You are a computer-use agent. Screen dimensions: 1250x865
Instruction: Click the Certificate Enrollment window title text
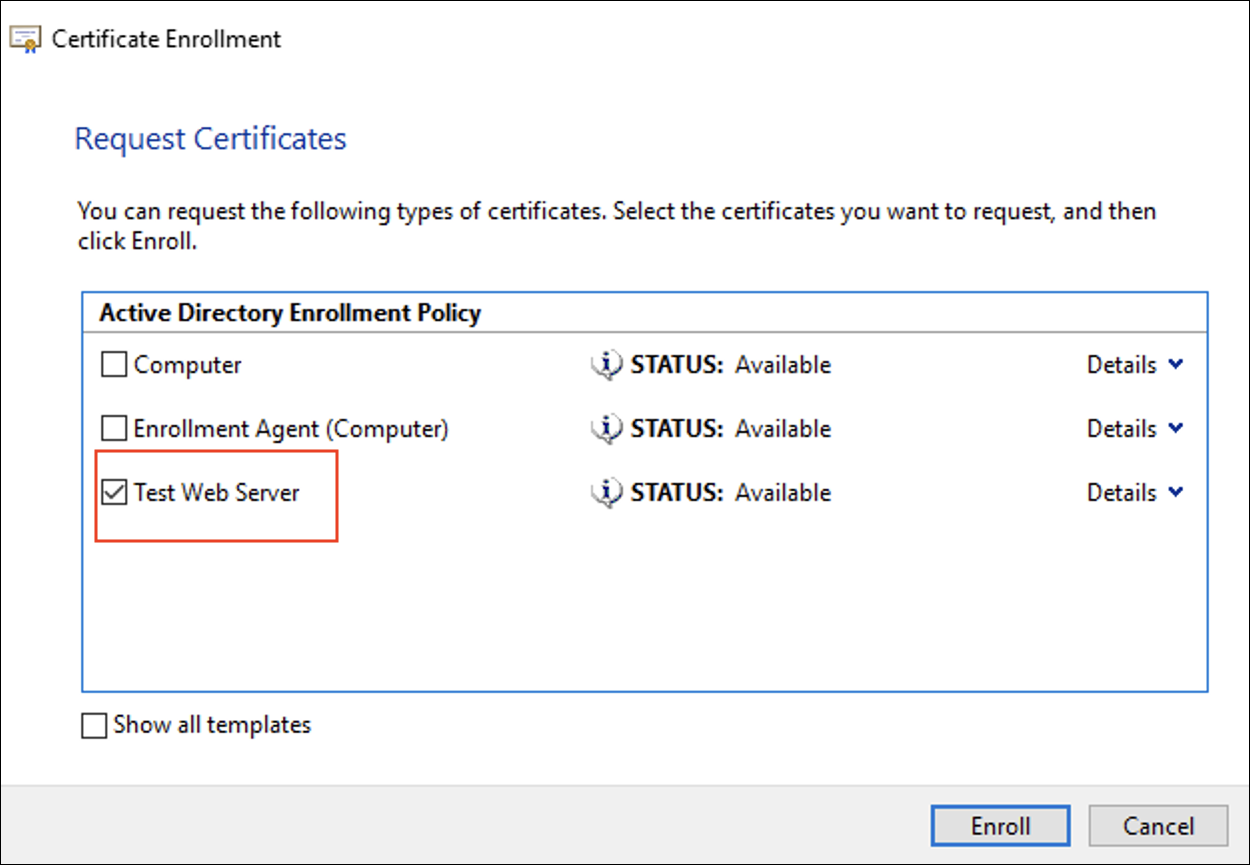click(x=166, y=40)
